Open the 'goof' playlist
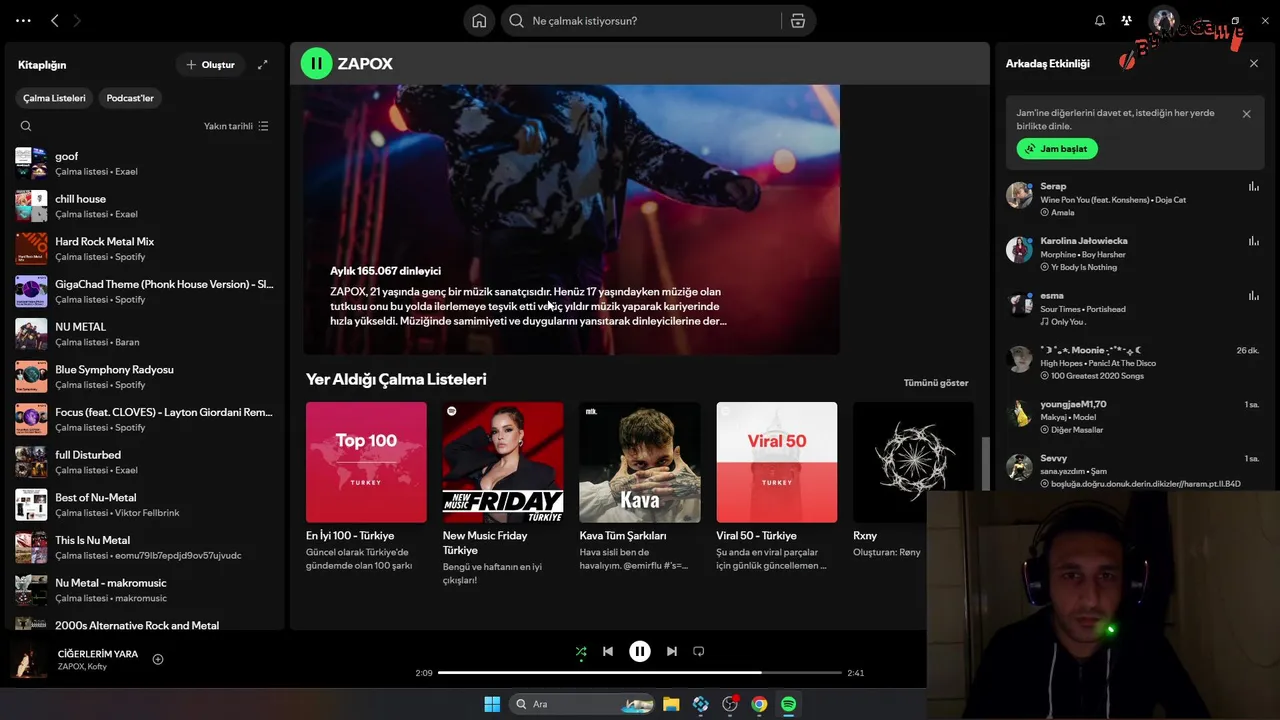The height and width of the screenshot is (720, 1280). coord(146,163)
